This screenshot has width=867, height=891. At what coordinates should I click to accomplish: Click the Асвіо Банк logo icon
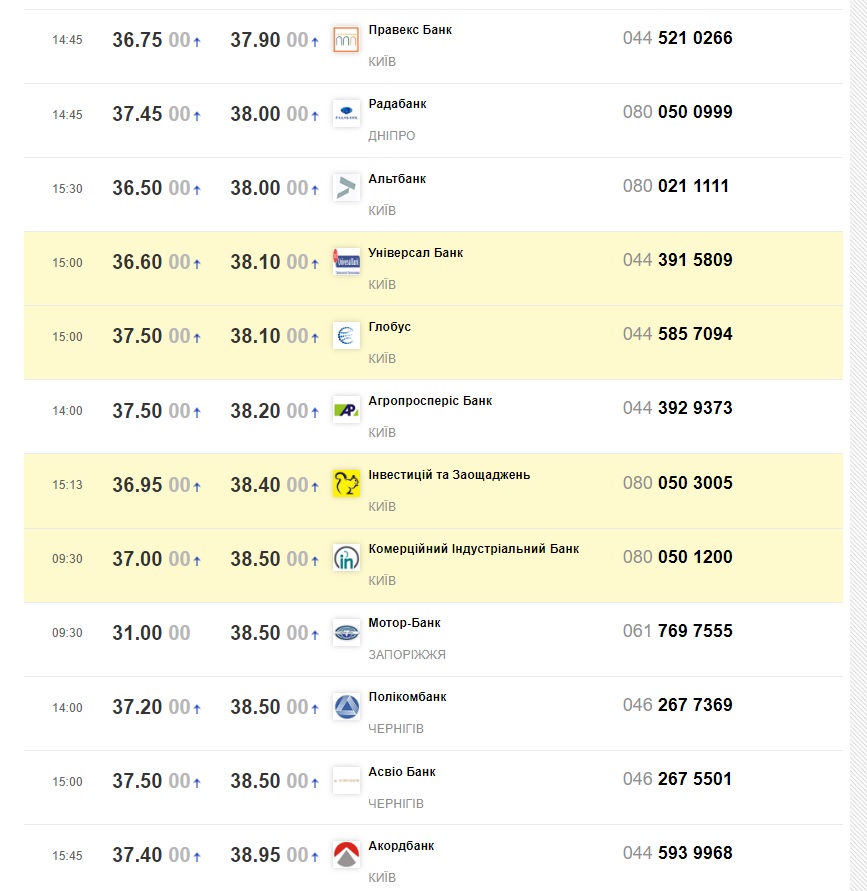tap(346, 781)
